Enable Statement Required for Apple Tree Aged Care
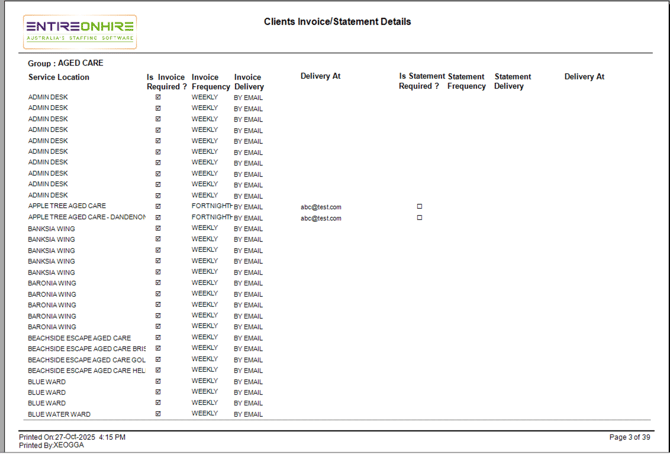The height and width of the screenshot is (454, 670). 419,206
